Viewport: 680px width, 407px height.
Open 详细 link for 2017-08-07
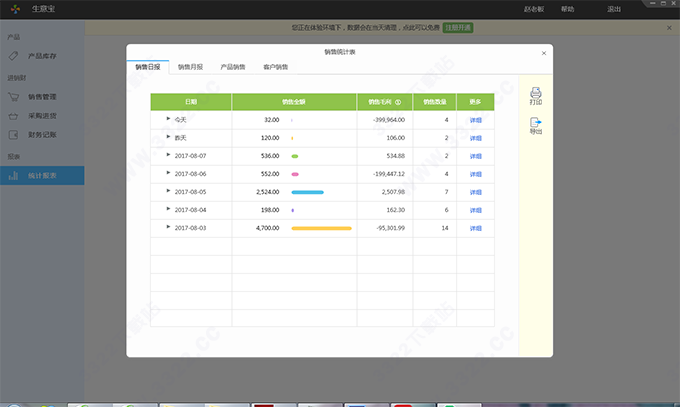(x=476, y=156)
